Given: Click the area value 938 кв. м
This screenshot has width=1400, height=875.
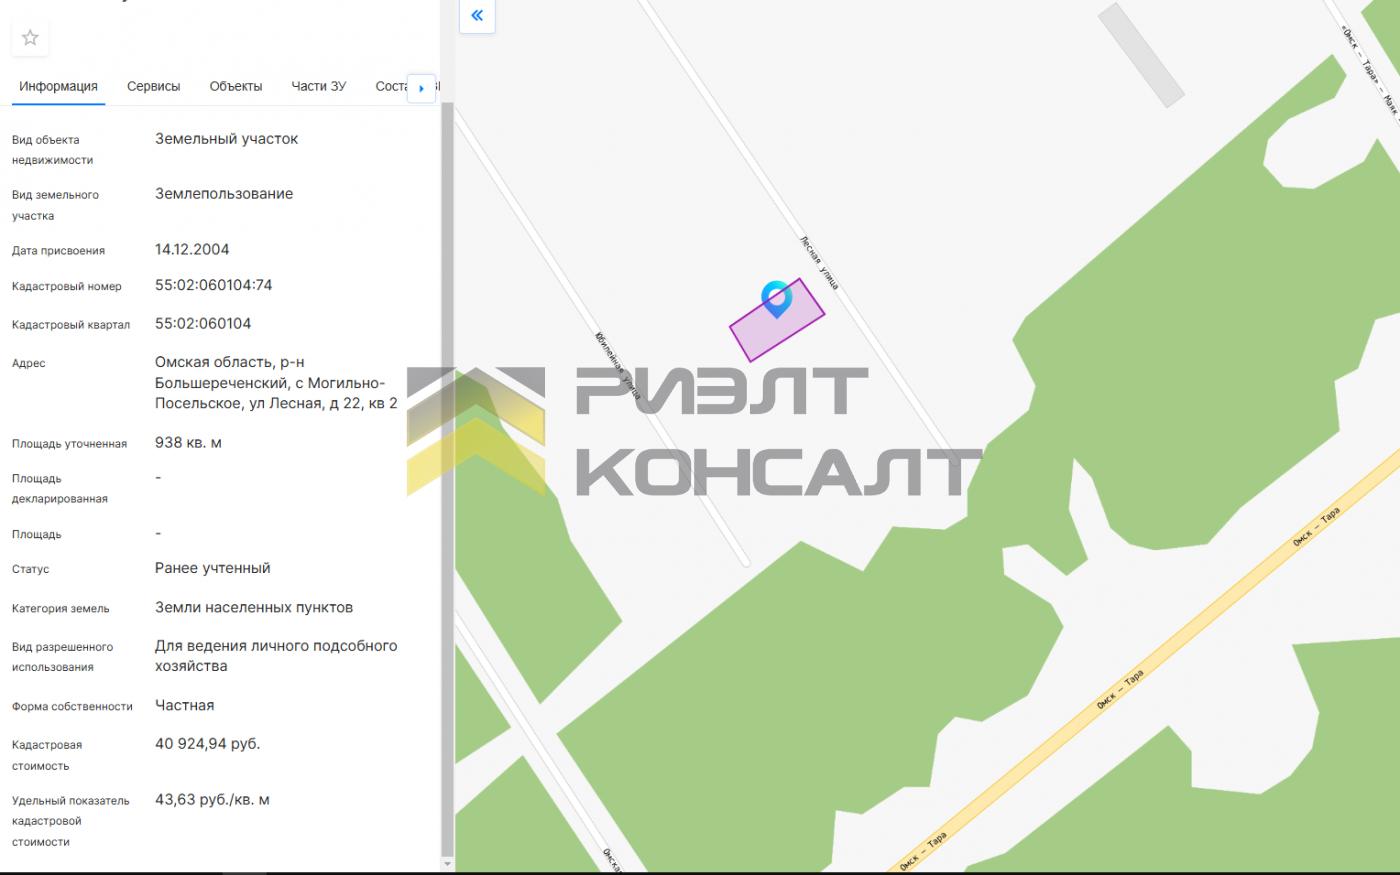Looking at the screenshot, I should point(188,443).
